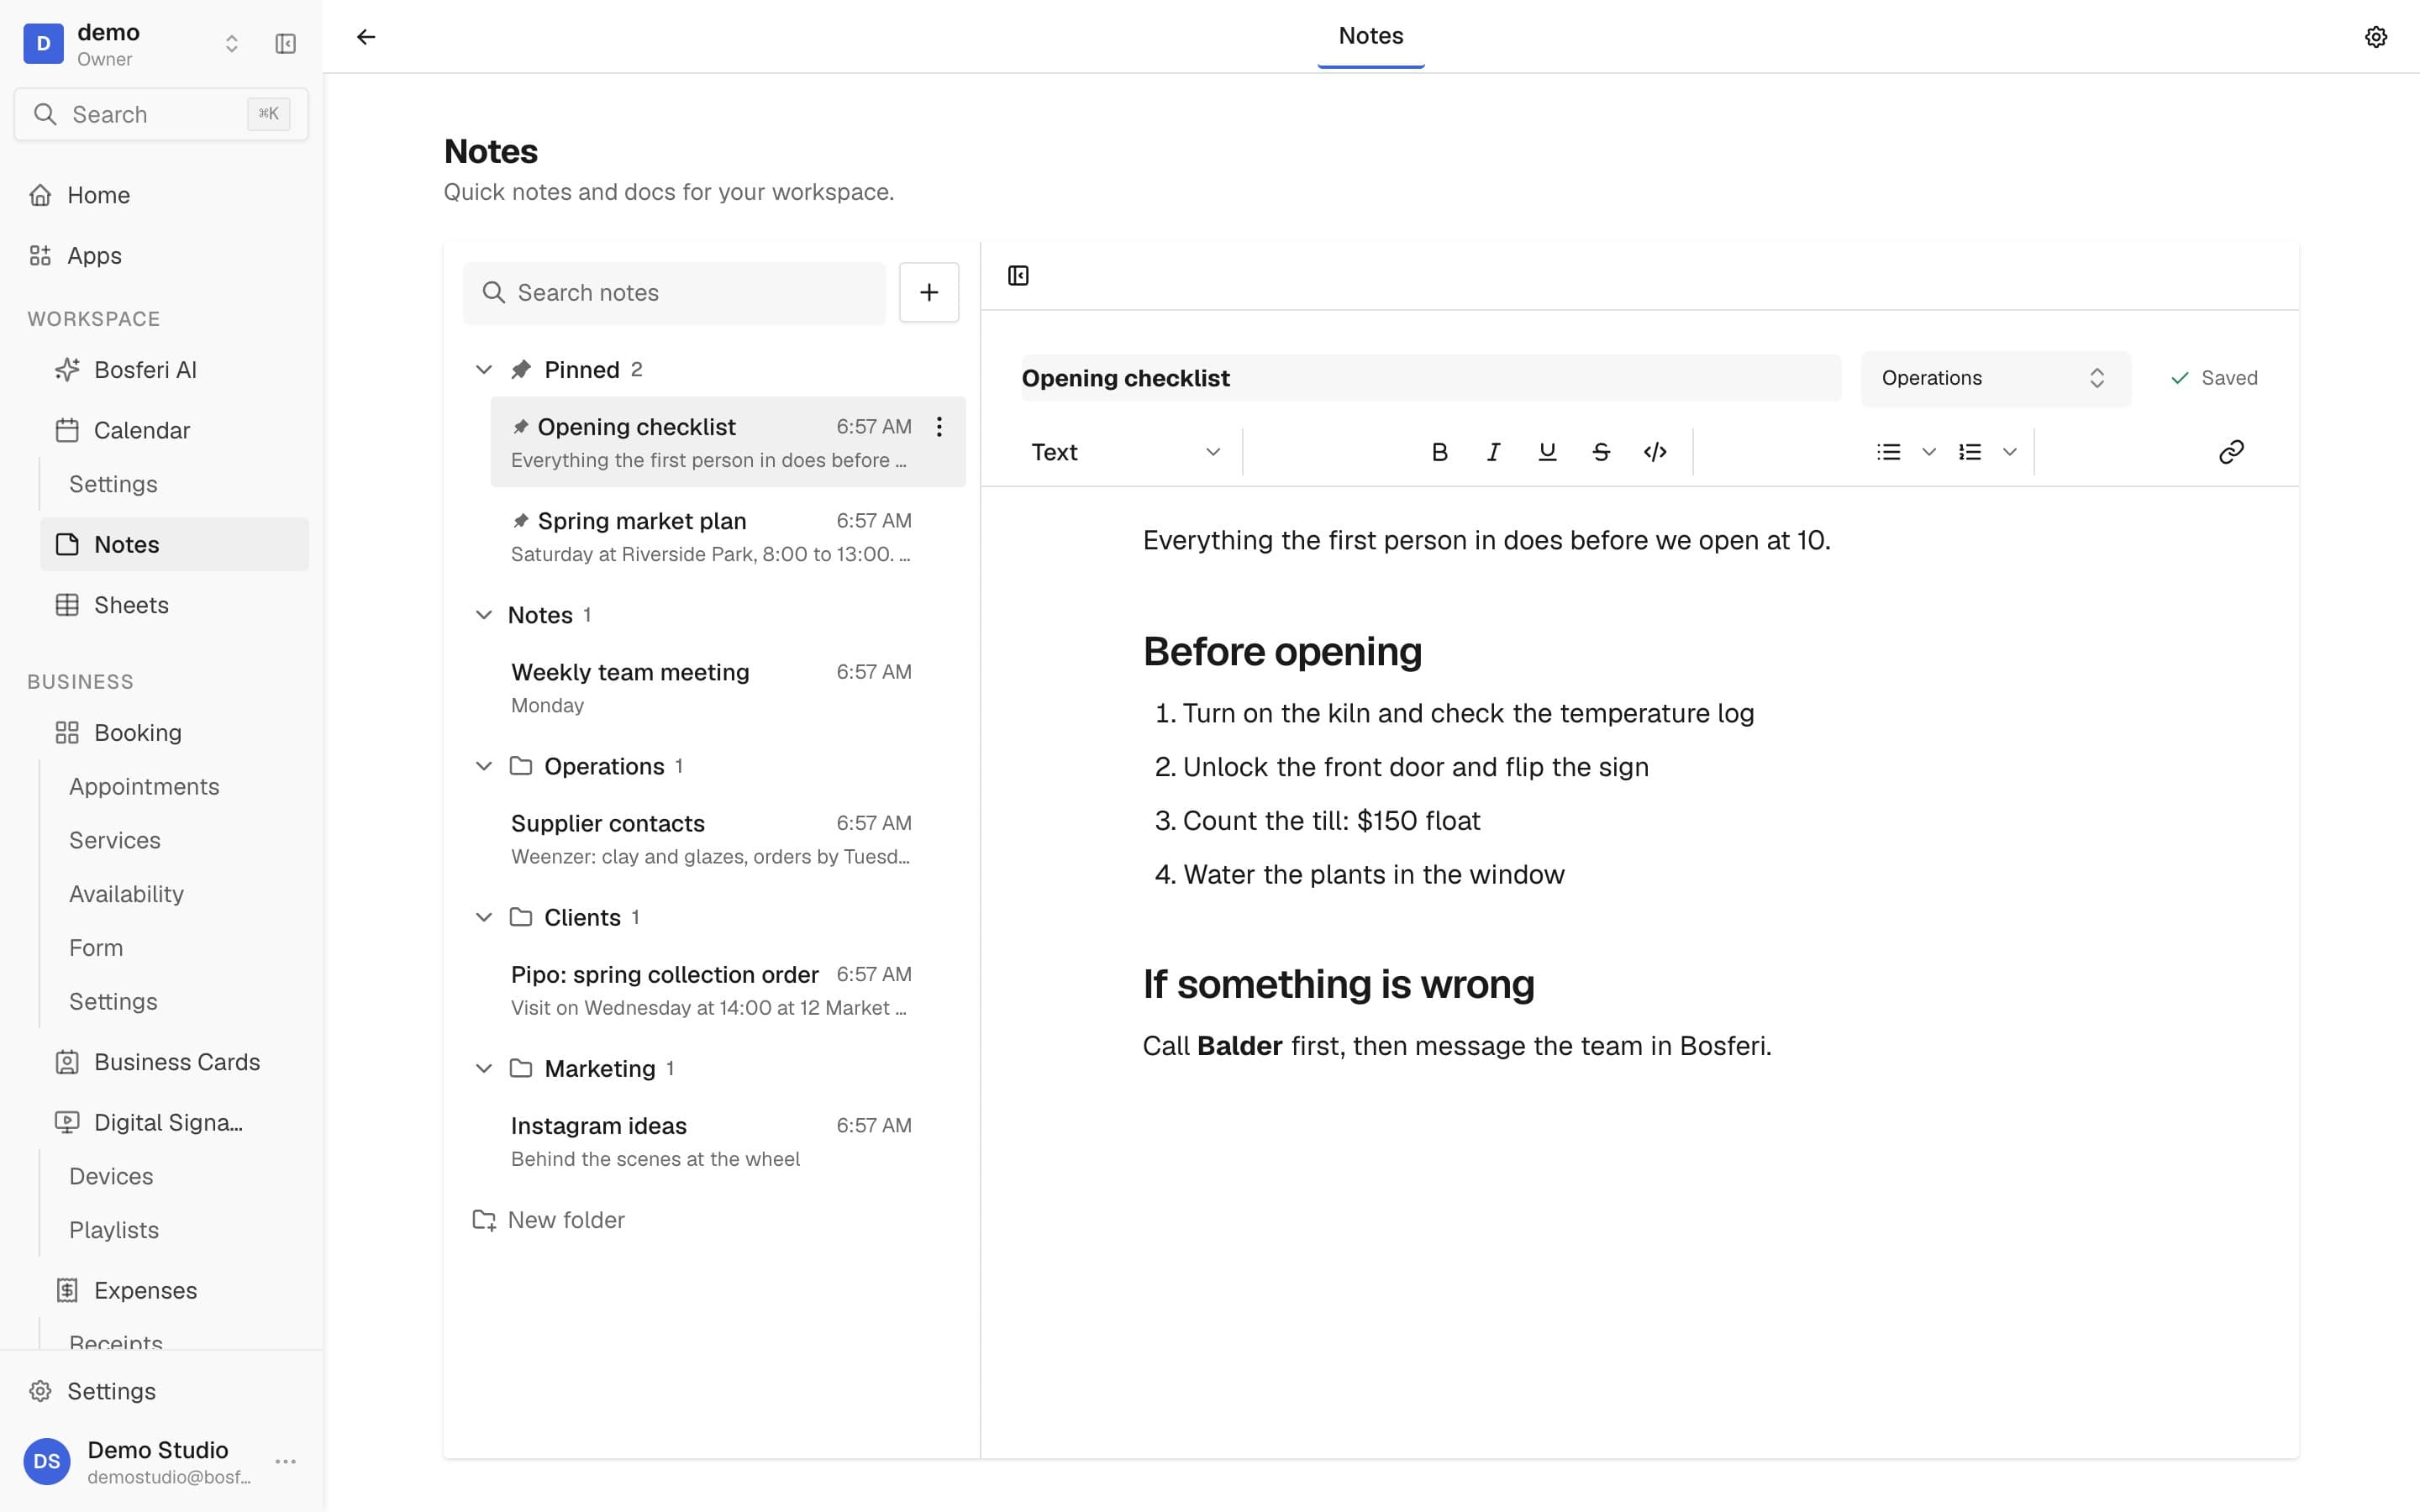Viewport: 2420px width, 1512px height.
Task: Create a new note with the plus button
Action: click(x=929, y=292)
